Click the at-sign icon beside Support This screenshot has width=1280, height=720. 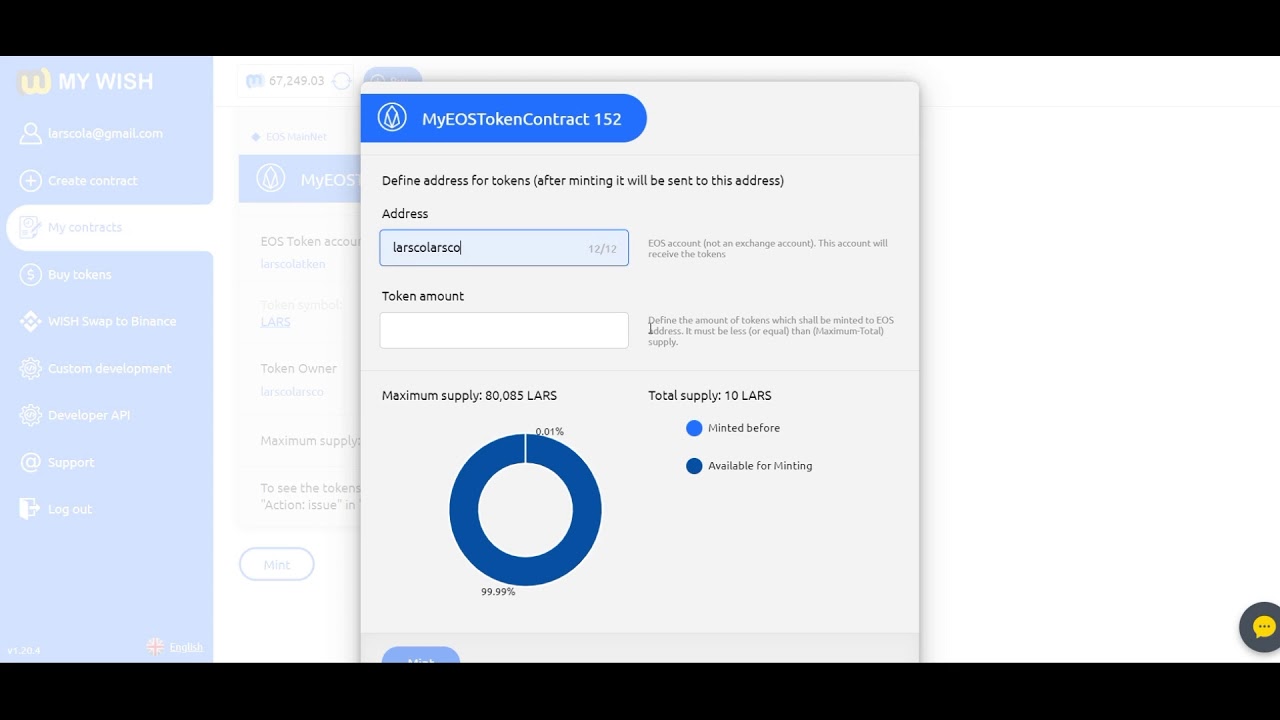(x=31, y=463)
